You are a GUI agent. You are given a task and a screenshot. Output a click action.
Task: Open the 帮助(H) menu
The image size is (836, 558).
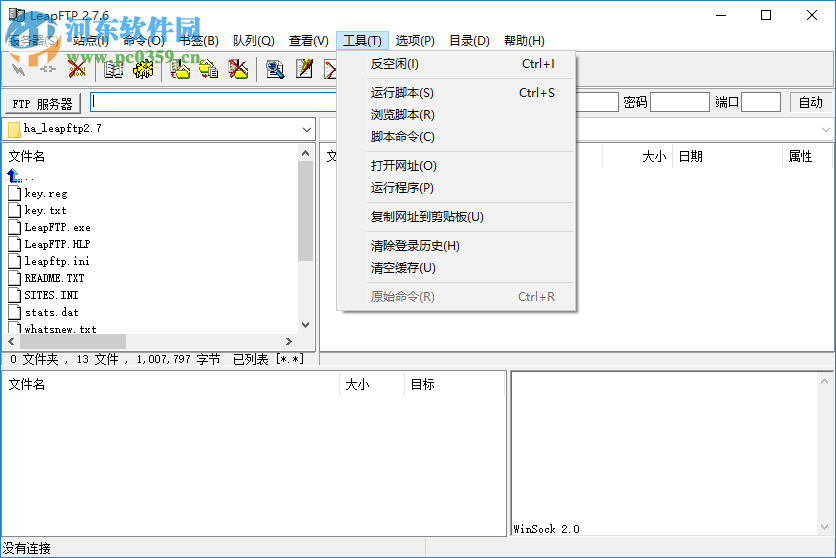pyautogui.click(x=524, y=41)
